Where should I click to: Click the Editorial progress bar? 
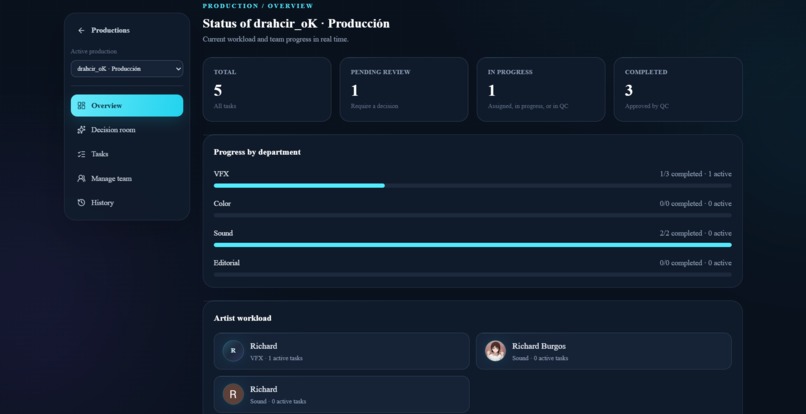click(x=472, y=275)
